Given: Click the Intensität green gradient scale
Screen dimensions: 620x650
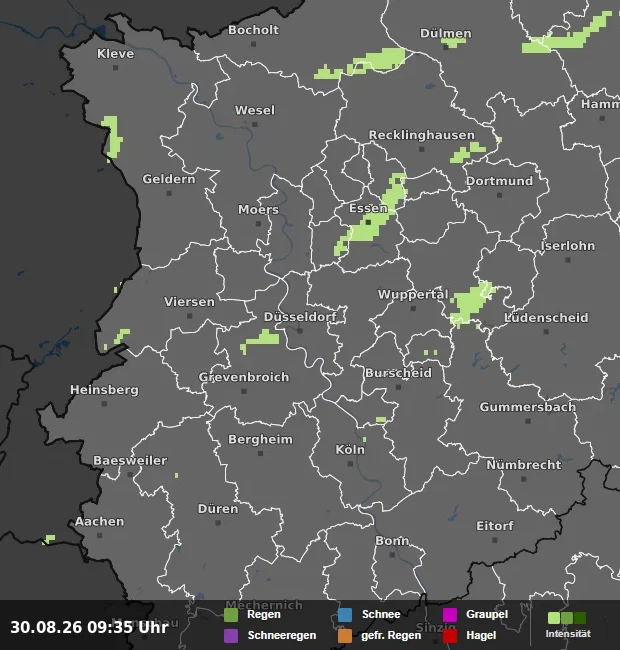Looking at the screenshot, I should [567, 618].
